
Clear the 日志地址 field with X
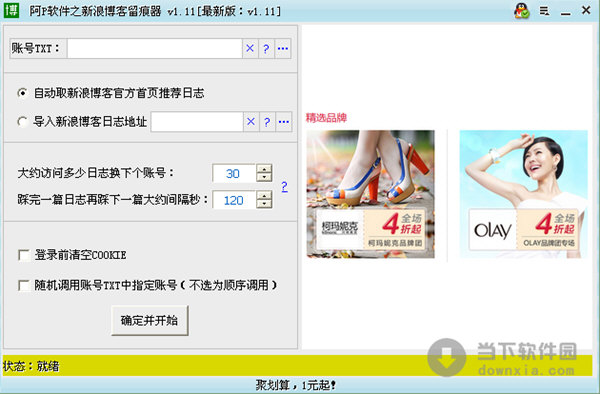pyautogui.click(x=251, y=122)
